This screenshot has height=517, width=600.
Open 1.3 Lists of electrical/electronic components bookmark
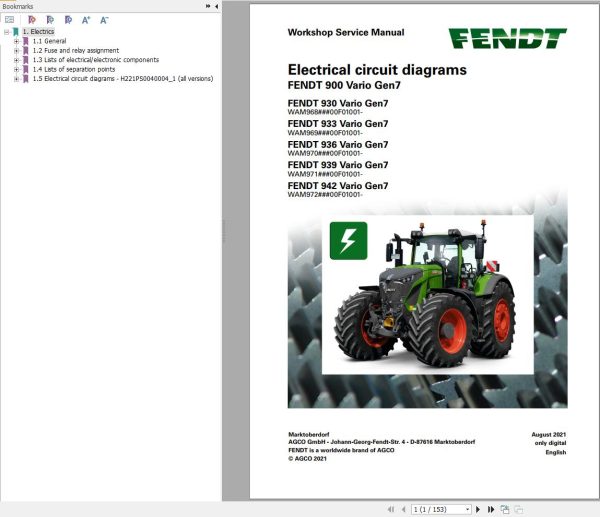pyautogui.click(x=96, y=60)
